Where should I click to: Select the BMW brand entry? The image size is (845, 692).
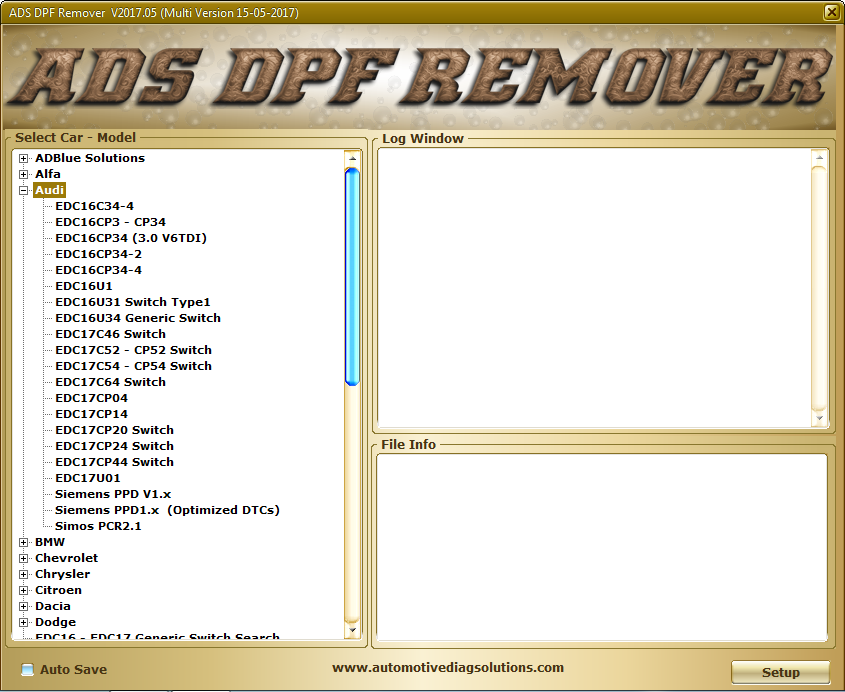(x=50, y=542)
